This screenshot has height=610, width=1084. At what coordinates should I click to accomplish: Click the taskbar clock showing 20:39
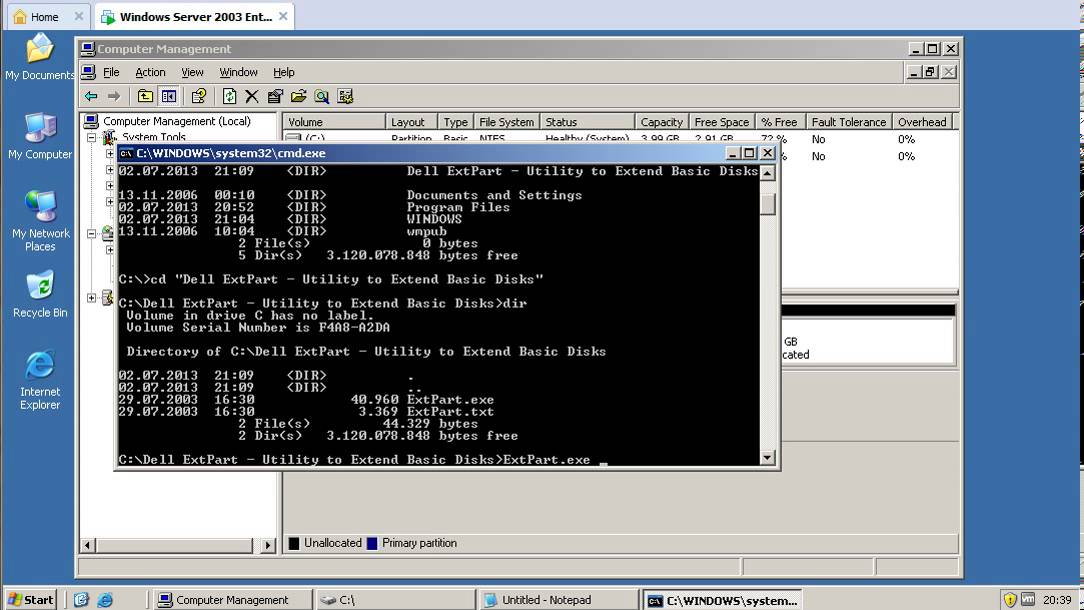tap(1057, 600)
